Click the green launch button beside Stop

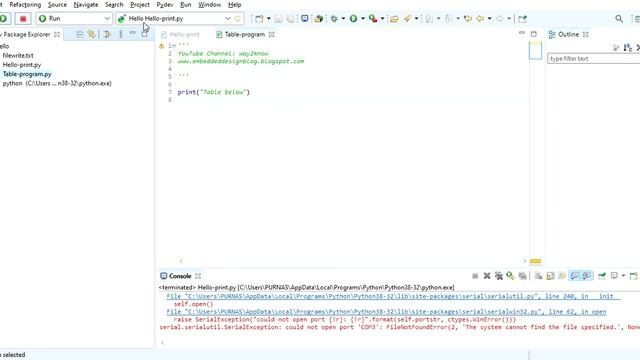[4, 18]
